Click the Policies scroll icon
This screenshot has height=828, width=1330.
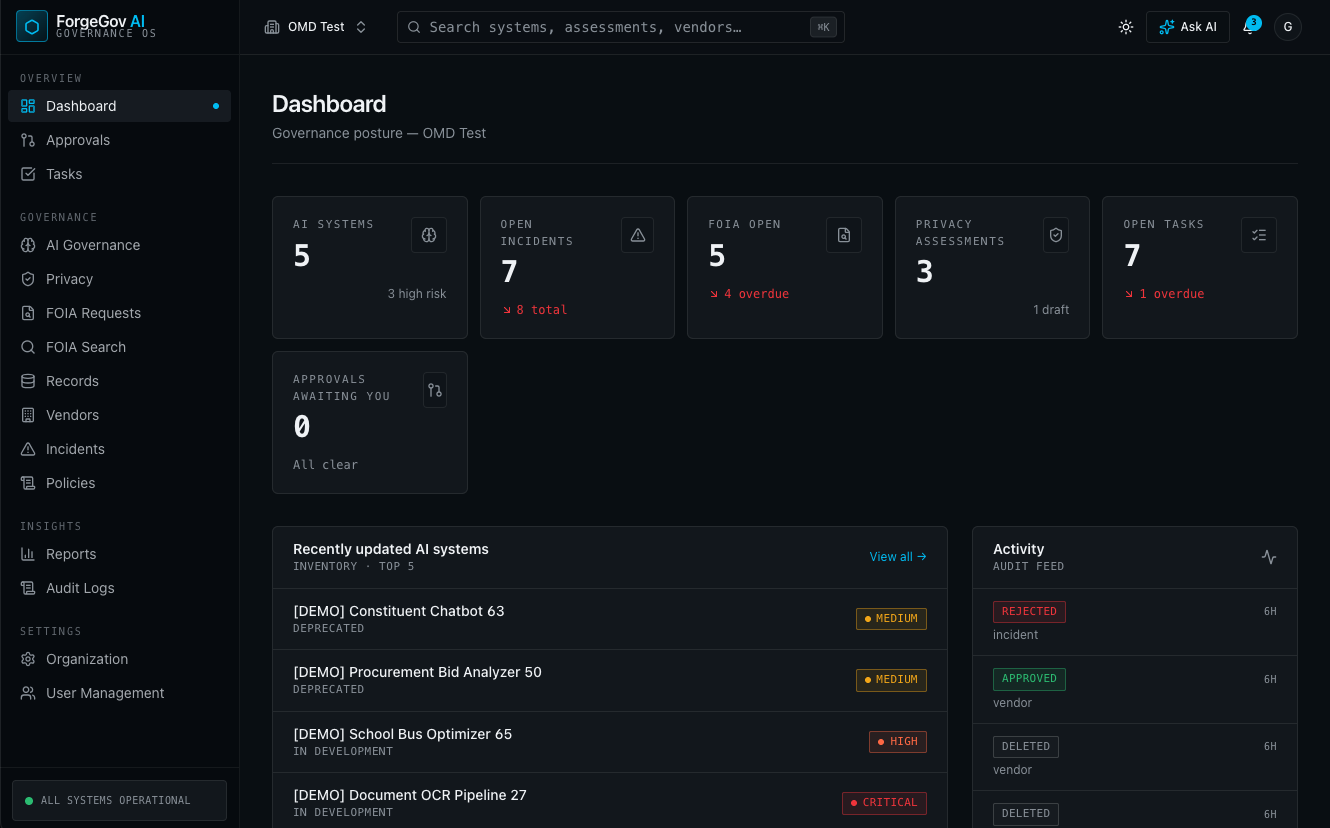coord(28,483)
